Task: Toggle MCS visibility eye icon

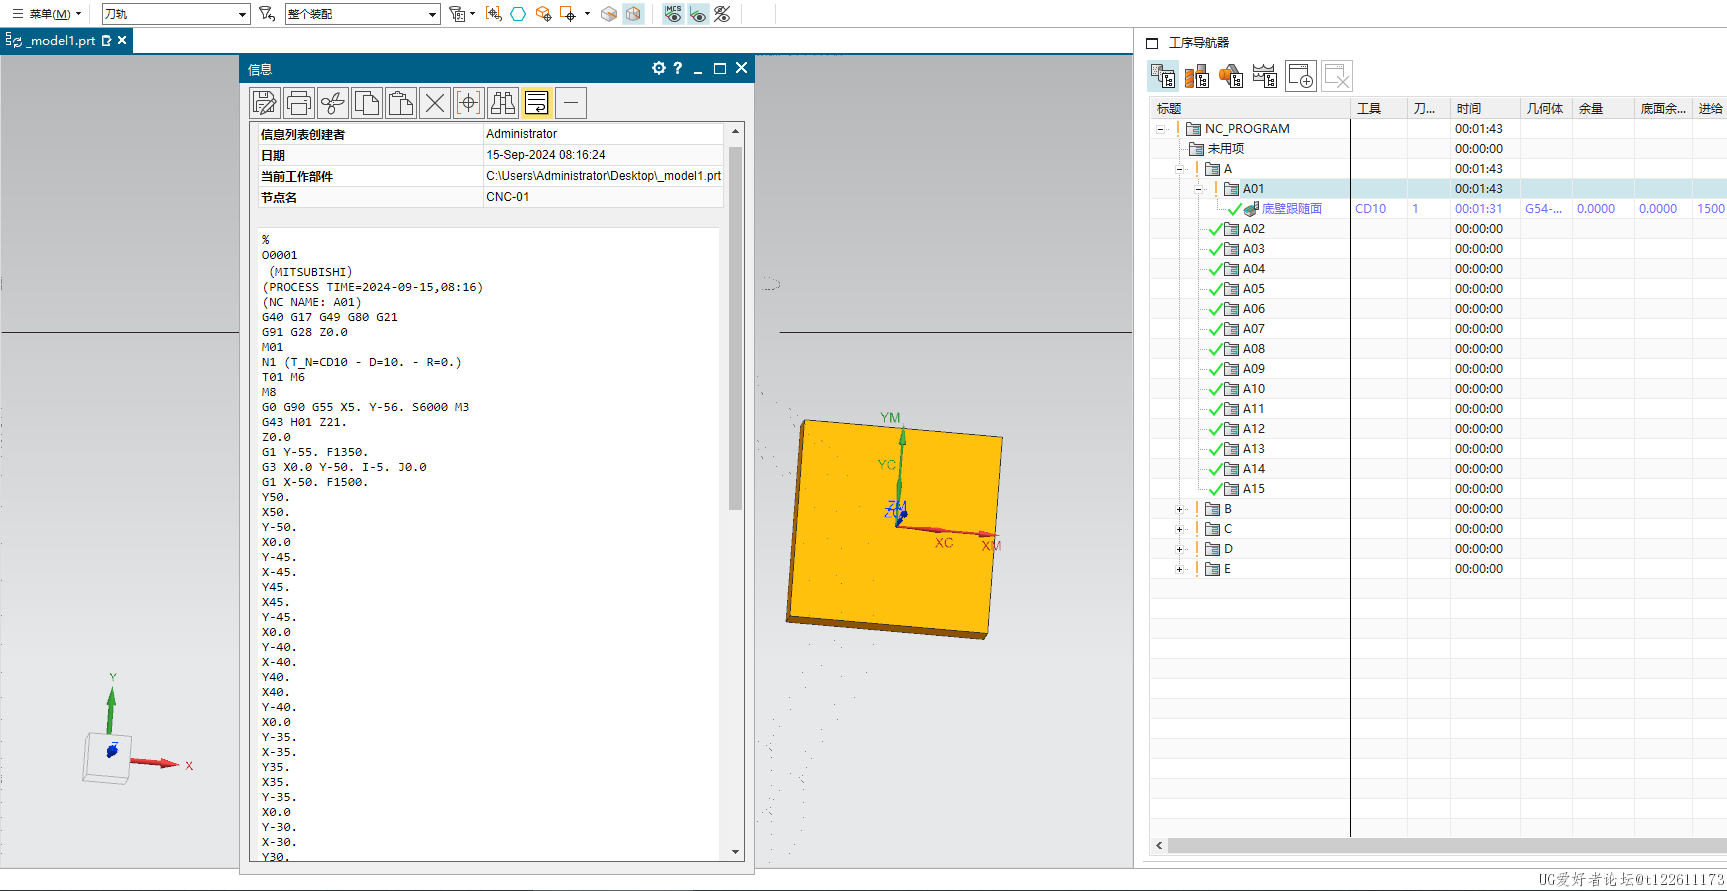Action: (x=673, y=14)
